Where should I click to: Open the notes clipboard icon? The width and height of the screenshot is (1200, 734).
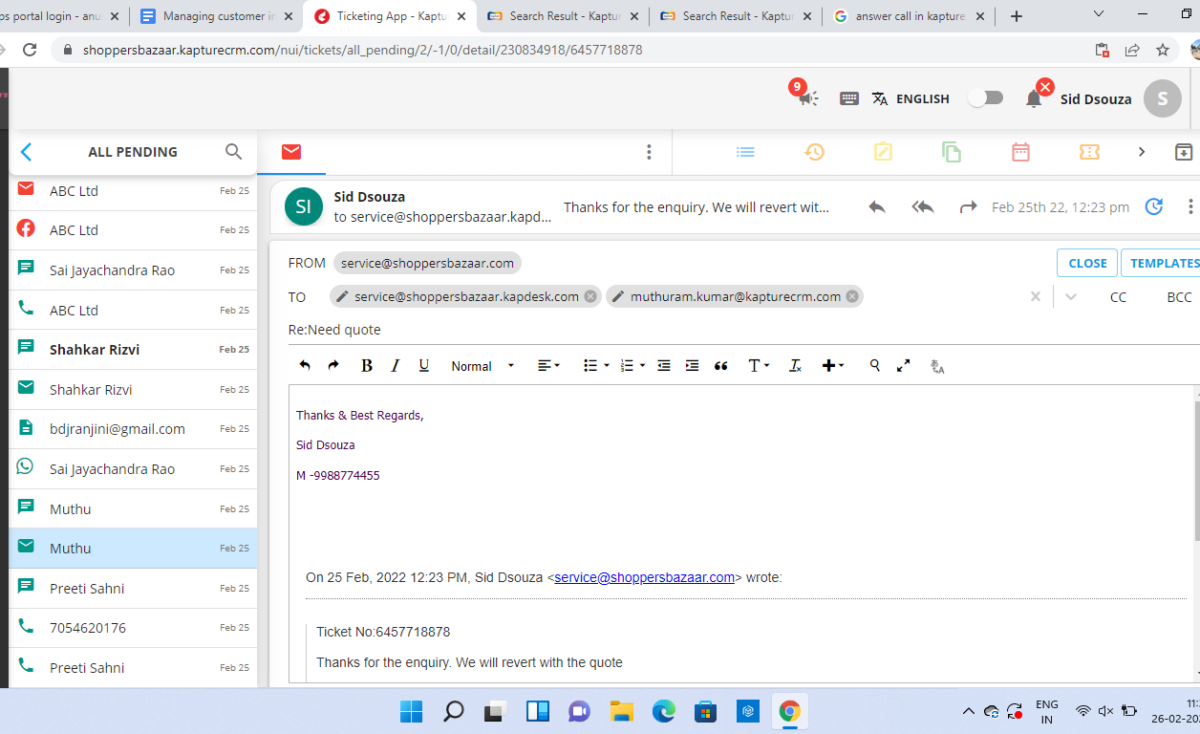point(883,152)
